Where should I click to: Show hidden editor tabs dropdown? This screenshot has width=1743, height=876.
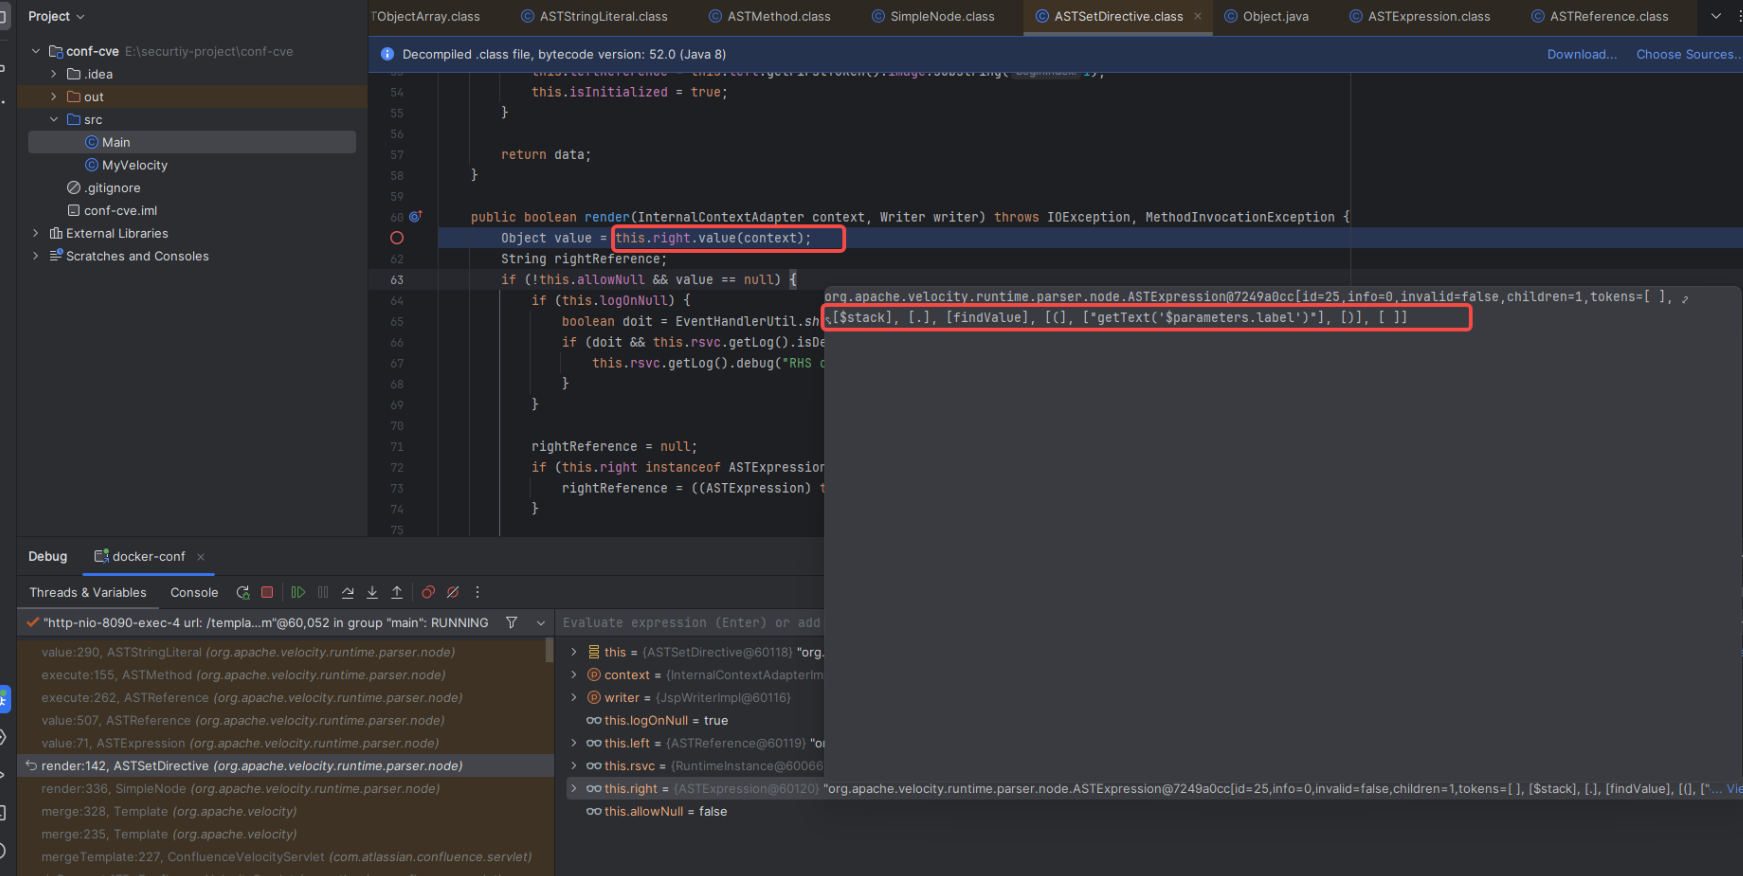(x=1716, y=16)
